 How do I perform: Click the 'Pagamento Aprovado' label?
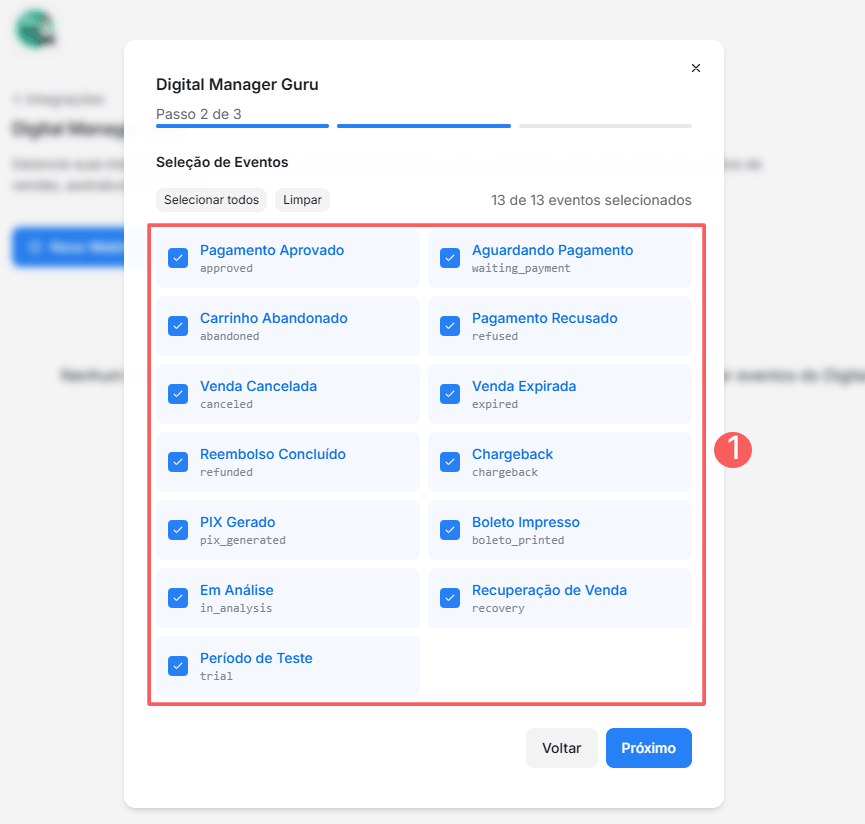(x=272, y=250)
